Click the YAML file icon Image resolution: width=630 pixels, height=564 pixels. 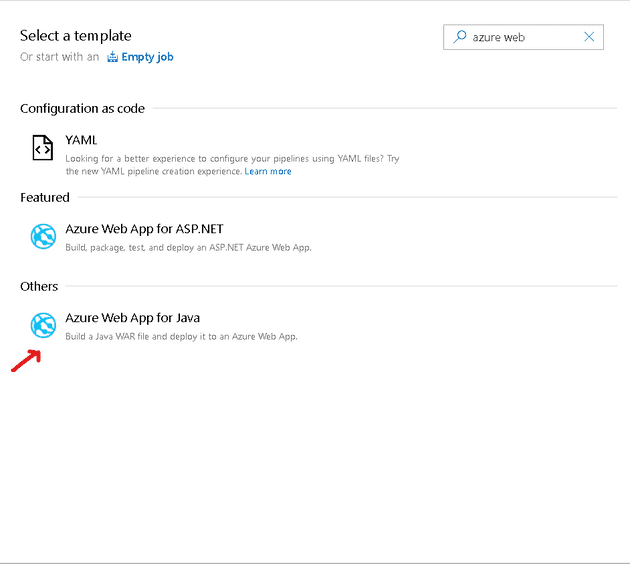click(x=43, y=148)
